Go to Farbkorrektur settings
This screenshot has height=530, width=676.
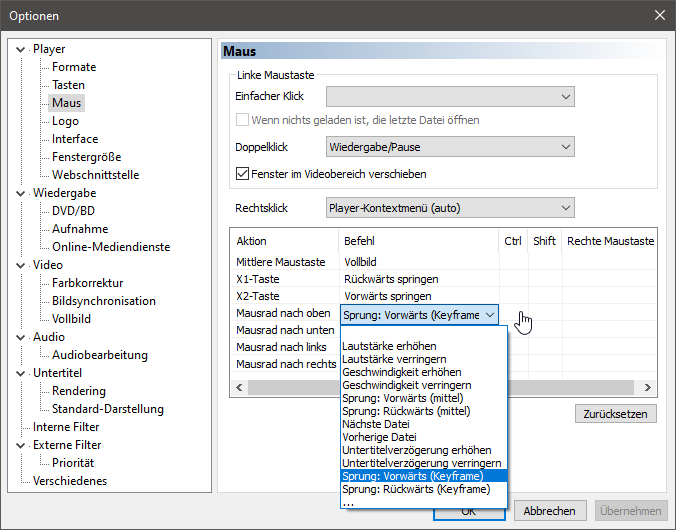coord(88,283)
